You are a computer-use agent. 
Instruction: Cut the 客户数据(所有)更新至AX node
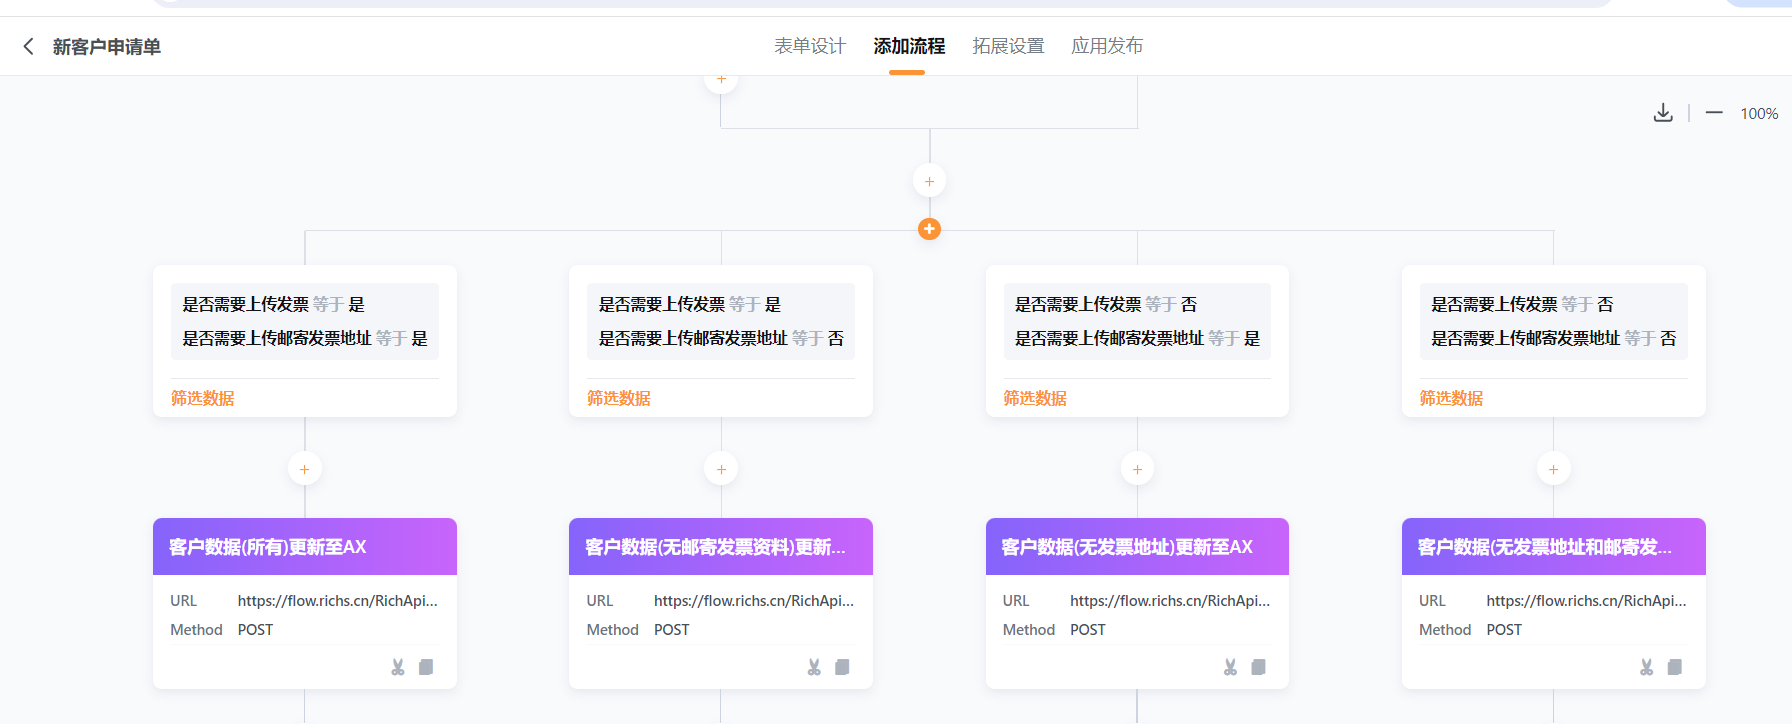398,667
